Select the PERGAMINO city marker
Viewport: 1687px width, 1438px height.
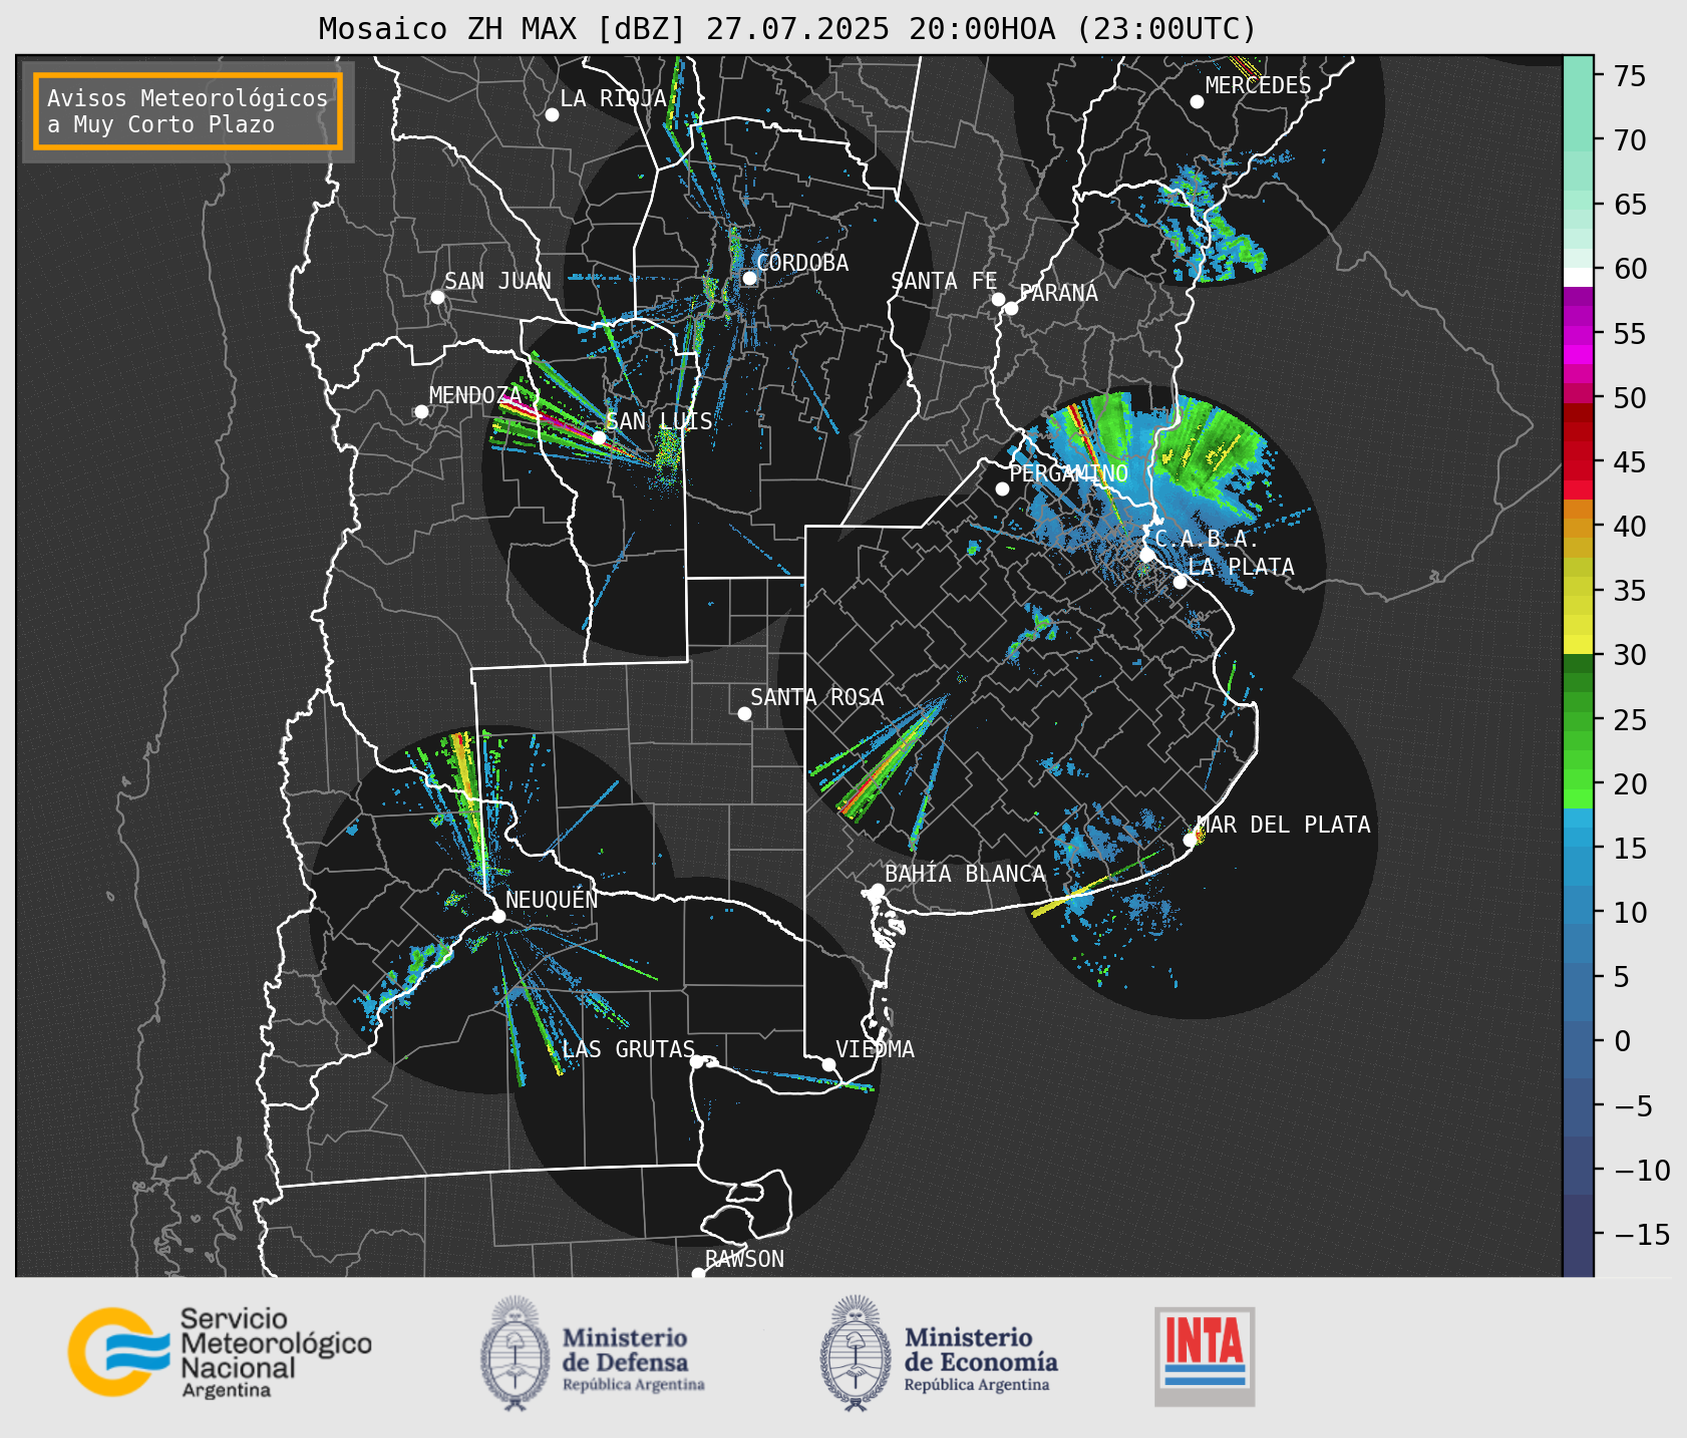[x=1002, y=489]
